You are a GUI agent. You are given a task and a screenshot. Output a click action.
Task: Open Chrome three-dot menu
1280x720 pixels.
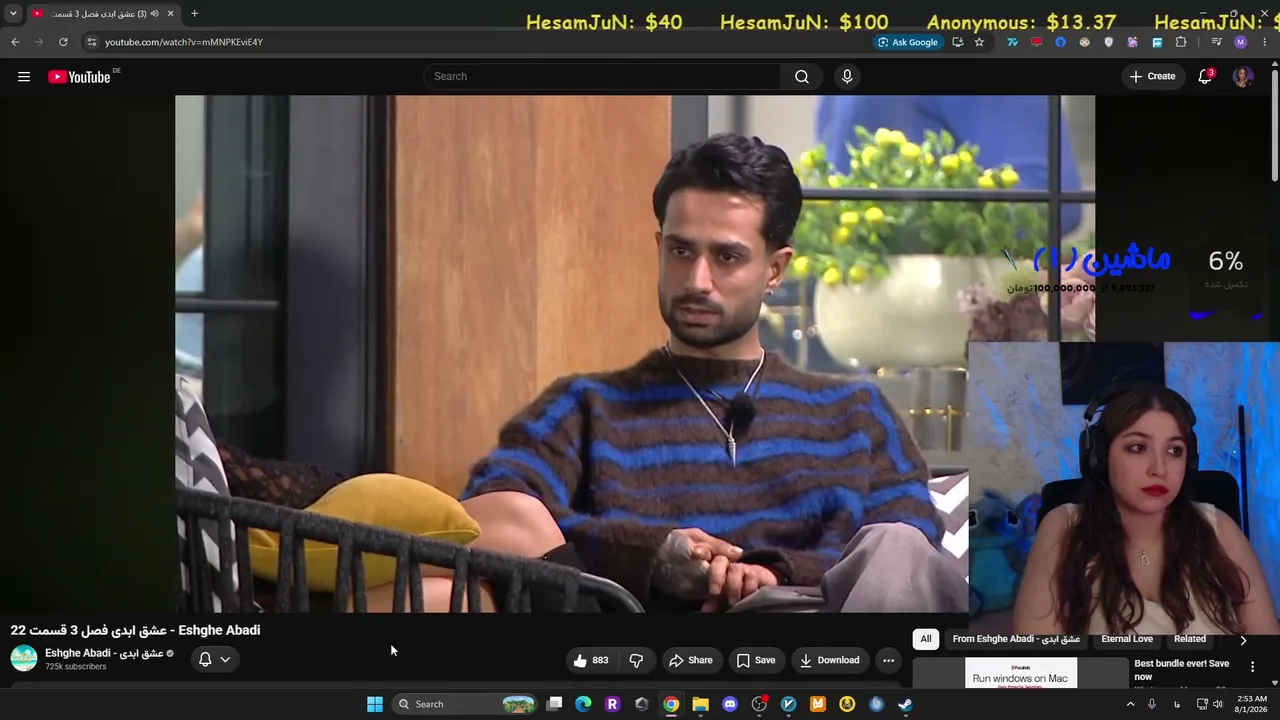pos(1265,42)
